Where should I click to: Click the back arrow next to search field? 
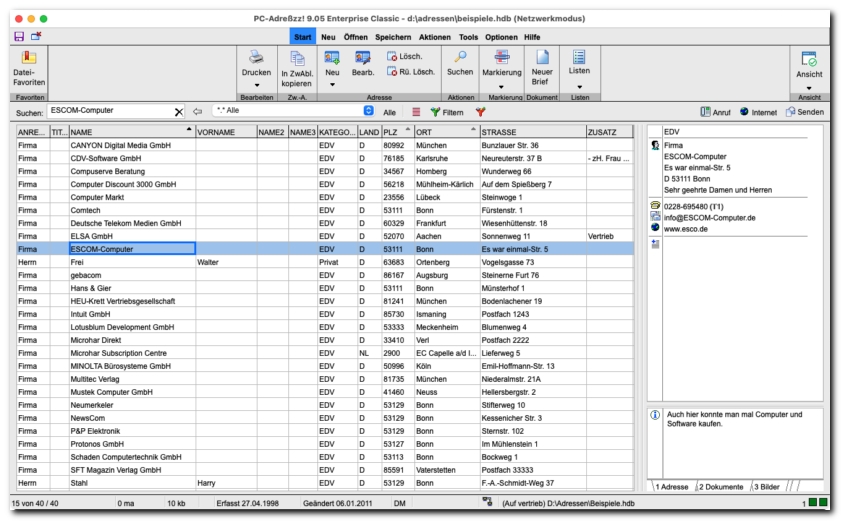(x=197, y=112)
